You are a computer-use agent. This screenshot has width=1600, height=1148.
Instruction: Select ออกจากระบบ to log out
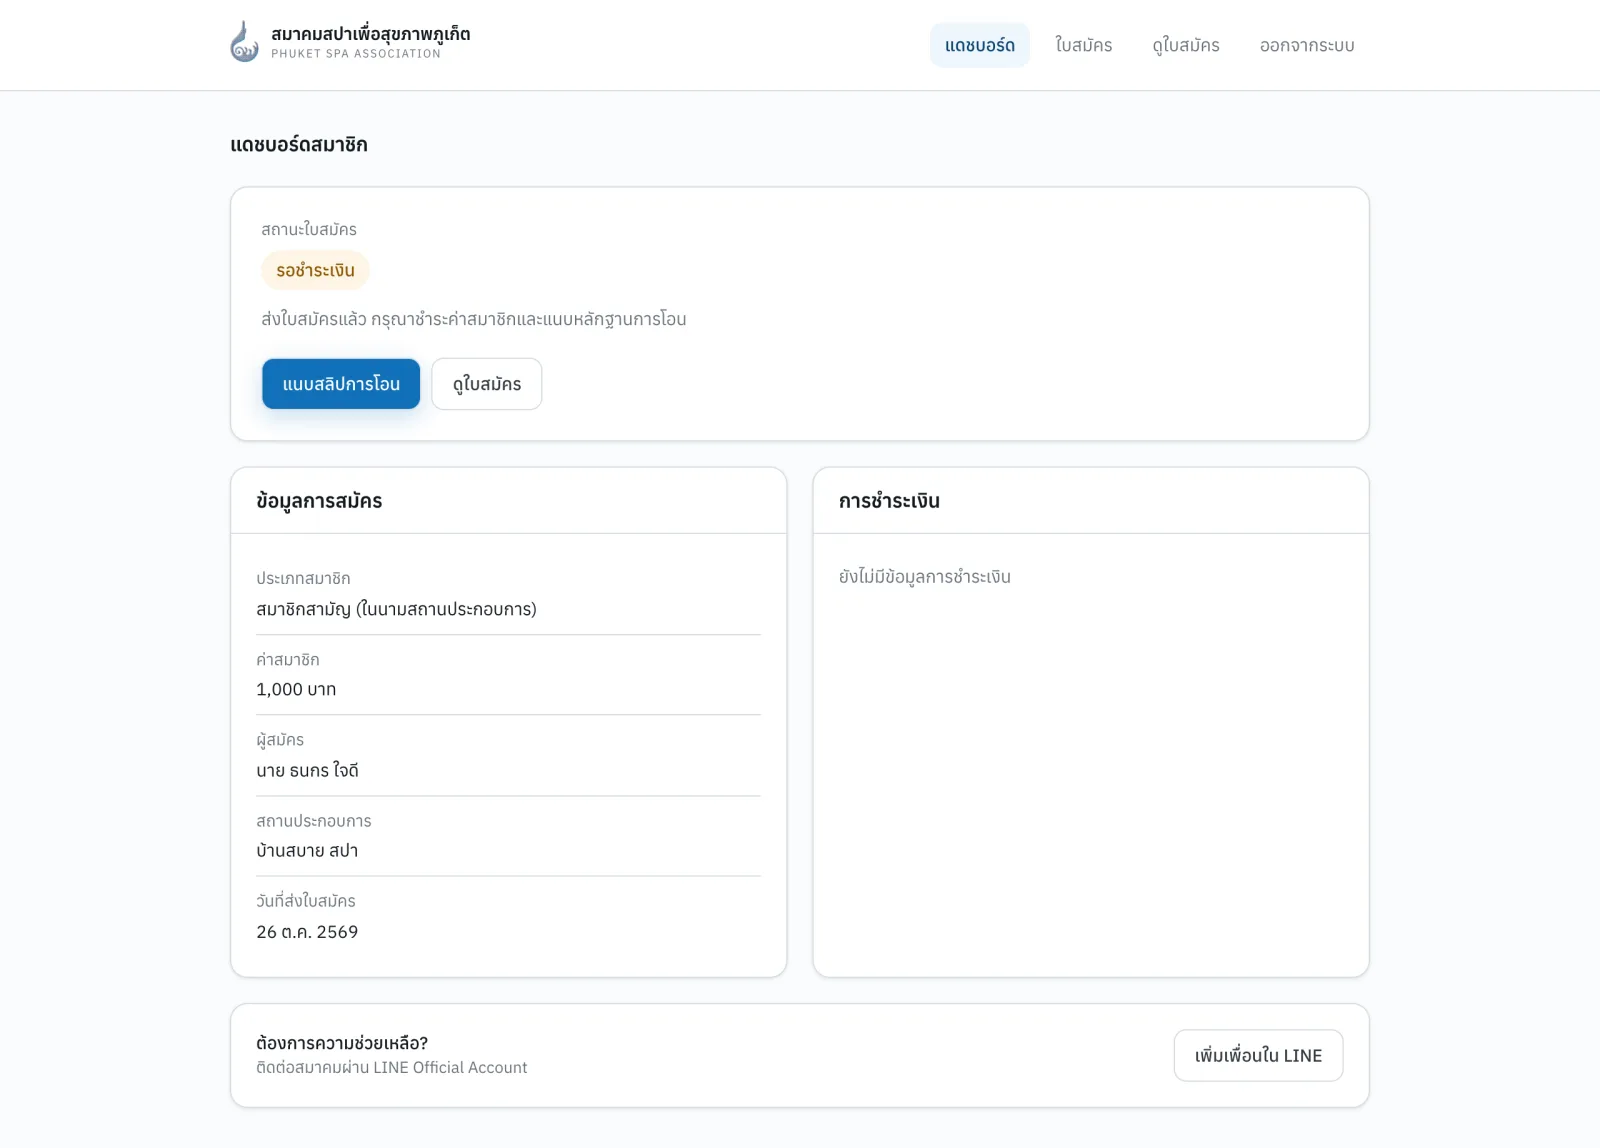click(x=1307, y=45)
